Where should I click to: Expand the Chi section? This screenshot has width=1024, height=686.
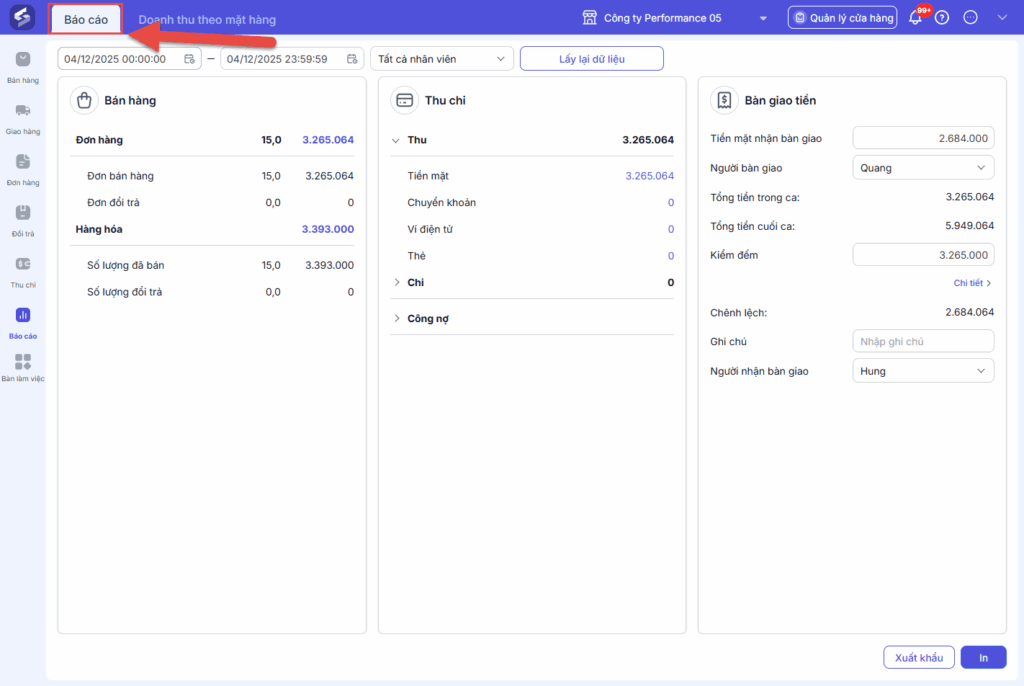click(x=396, y=283)
